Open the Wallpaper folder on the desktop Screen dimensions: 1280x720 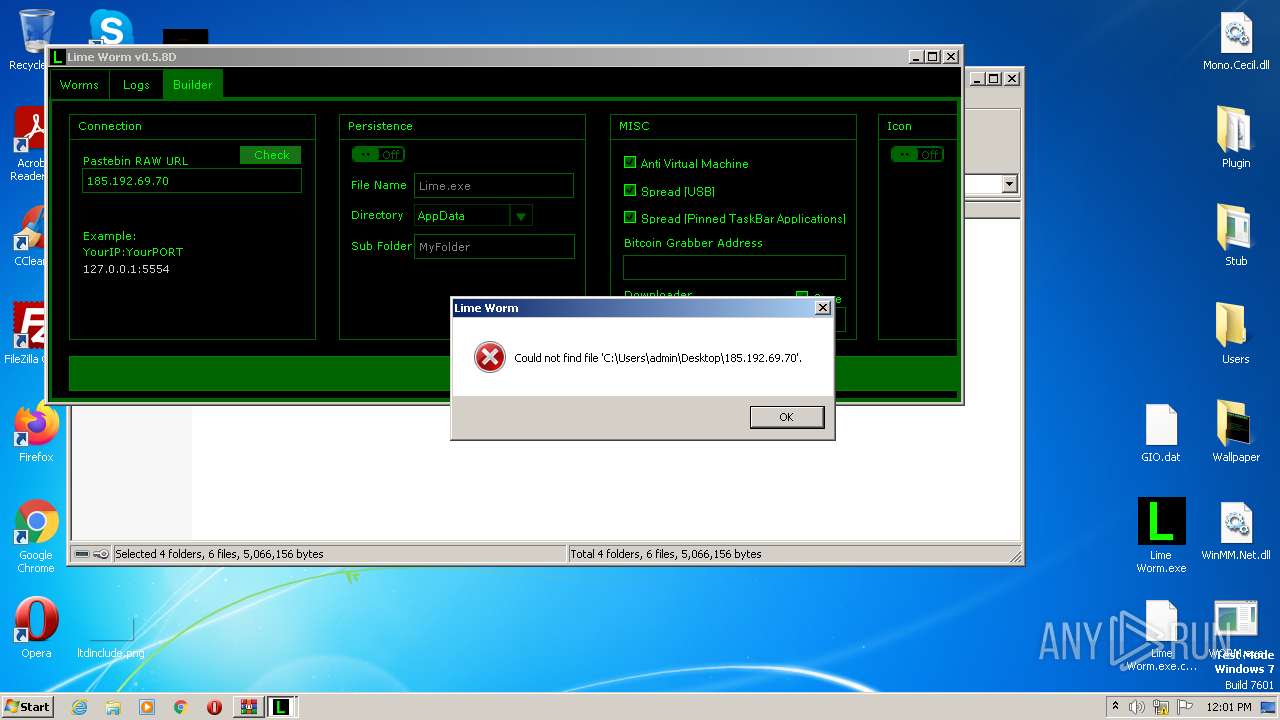[x=1236, y=432]
